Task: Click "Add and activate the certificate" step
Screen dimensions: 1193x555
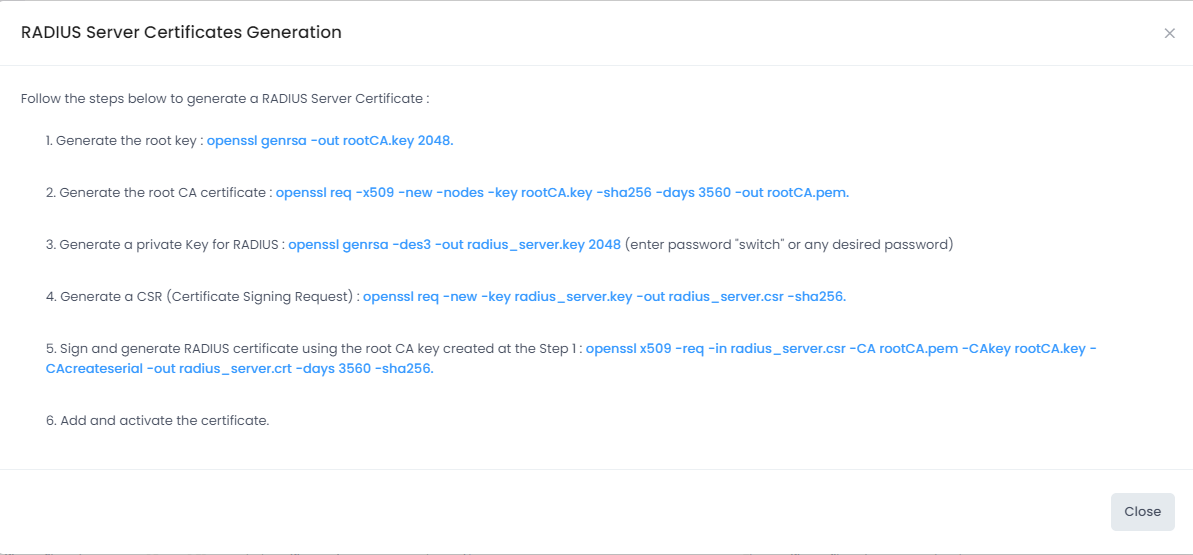Action: [x=157, y=421]
